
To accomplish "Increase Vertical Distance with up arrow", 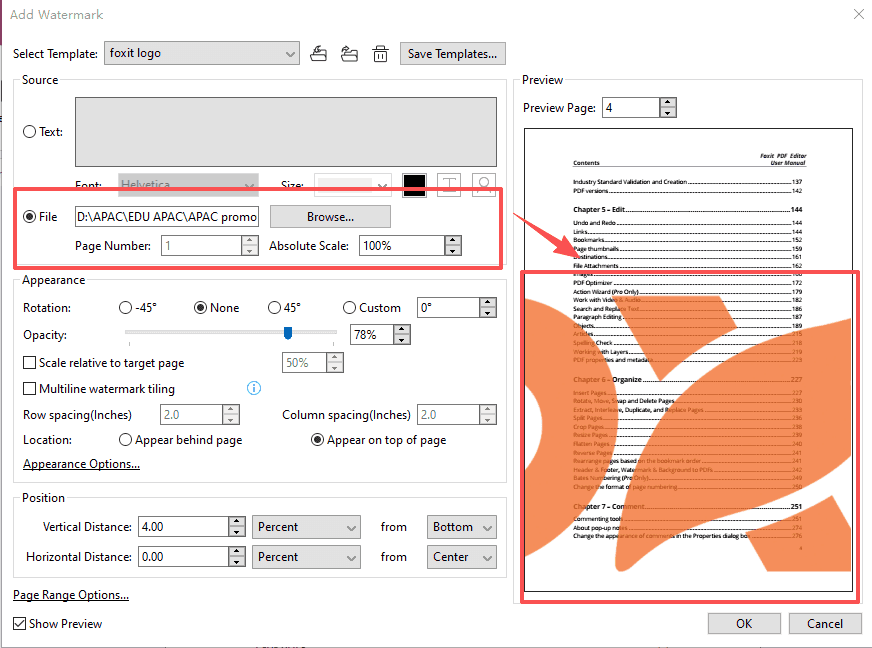I will [x=237, y=522].
